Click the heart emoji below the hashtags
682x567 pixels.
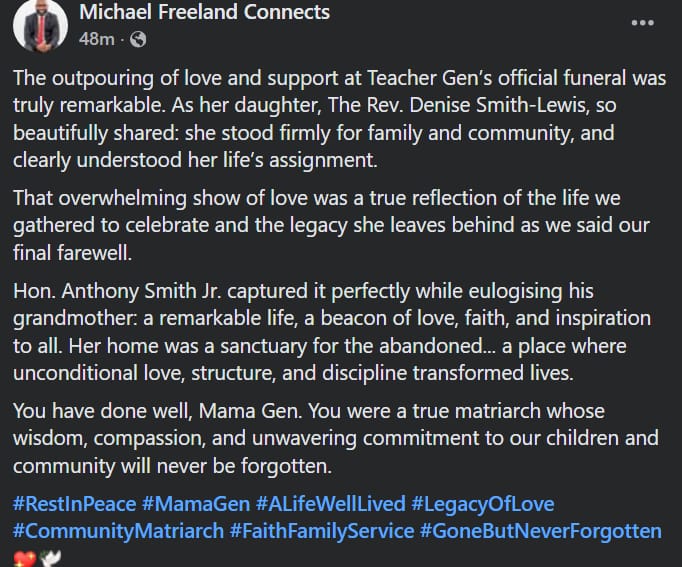click(23, 556)
